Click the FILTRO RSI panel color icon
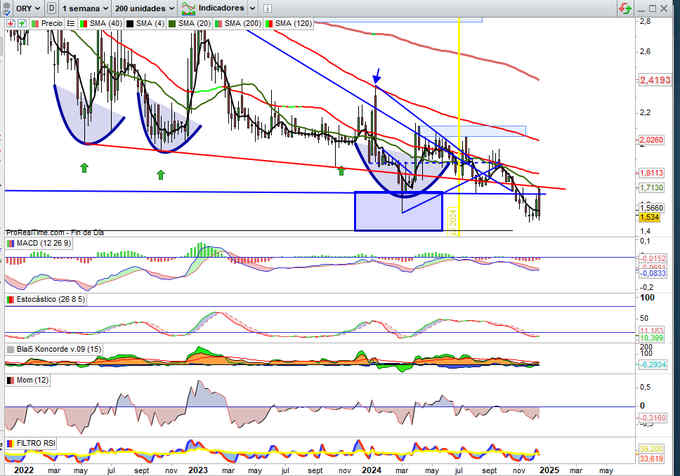Viewport: 680px width, 476px height. click(10, 443)
